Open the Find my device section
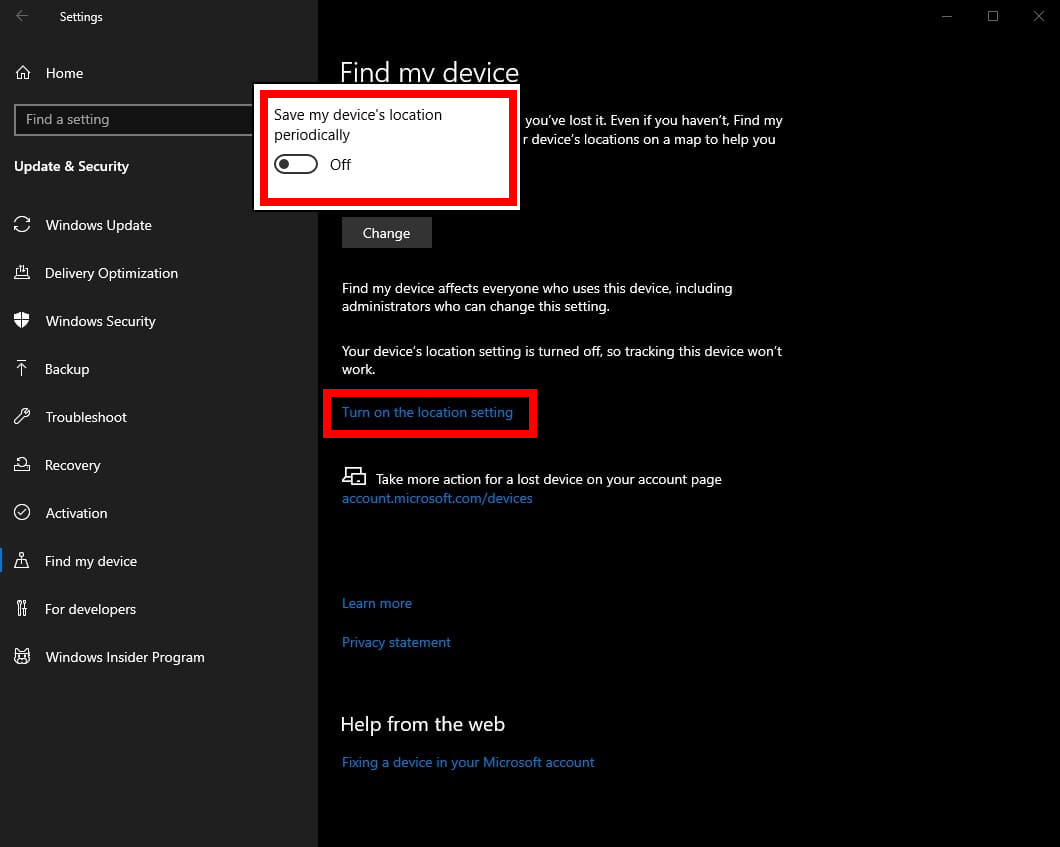 coord(91,561)
